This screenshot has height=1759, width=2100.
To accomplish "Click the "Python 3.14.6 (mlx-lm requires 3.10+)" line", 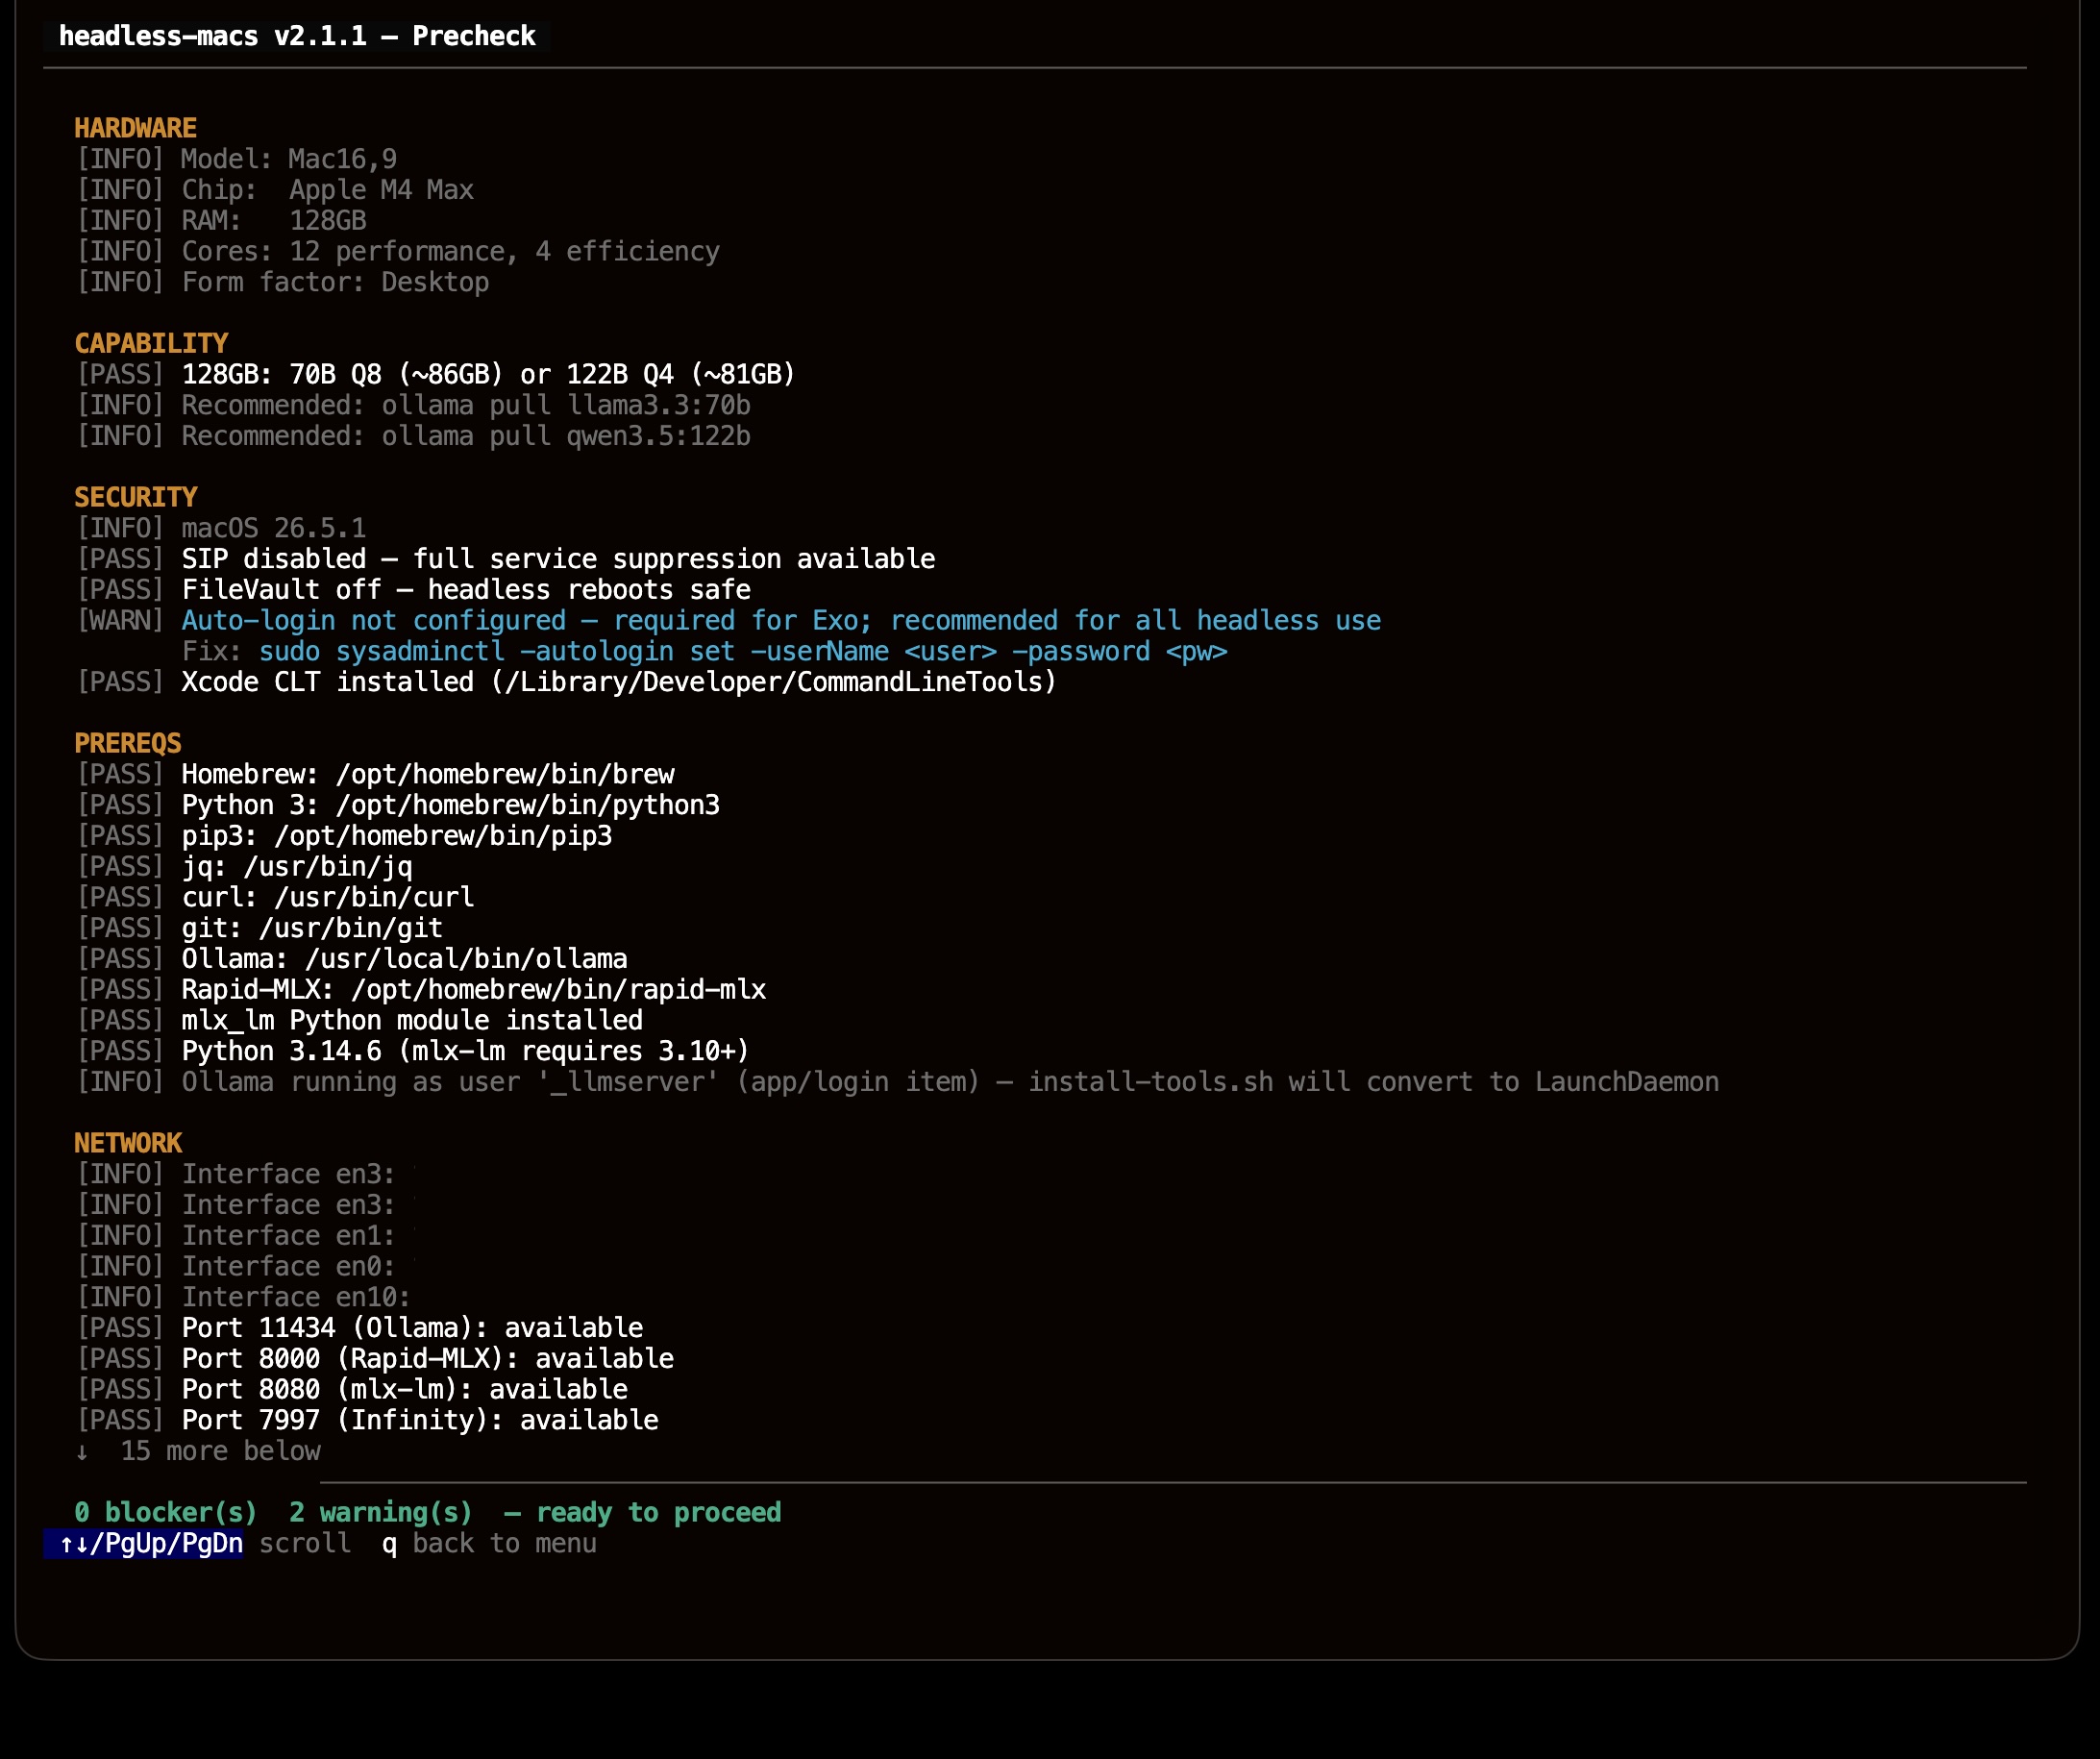I will 413,1051.
